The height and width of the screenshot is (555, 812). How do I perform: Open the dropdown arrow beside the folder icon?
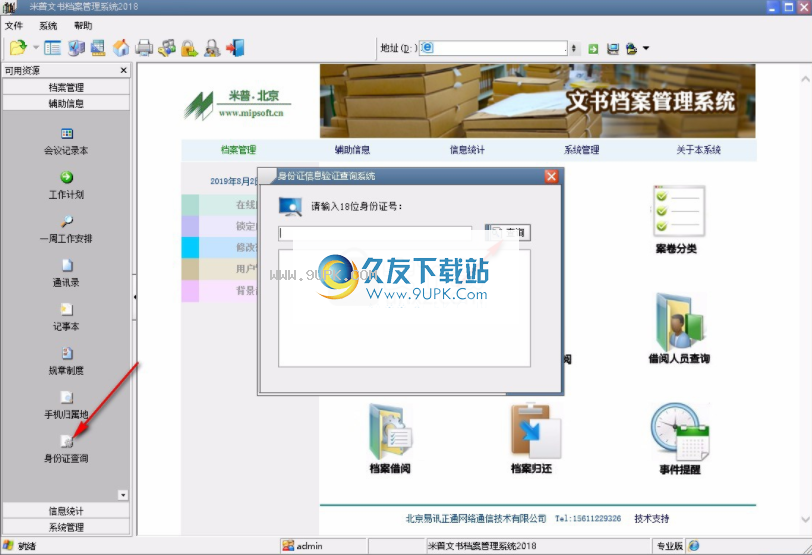(x=36, y=48)
